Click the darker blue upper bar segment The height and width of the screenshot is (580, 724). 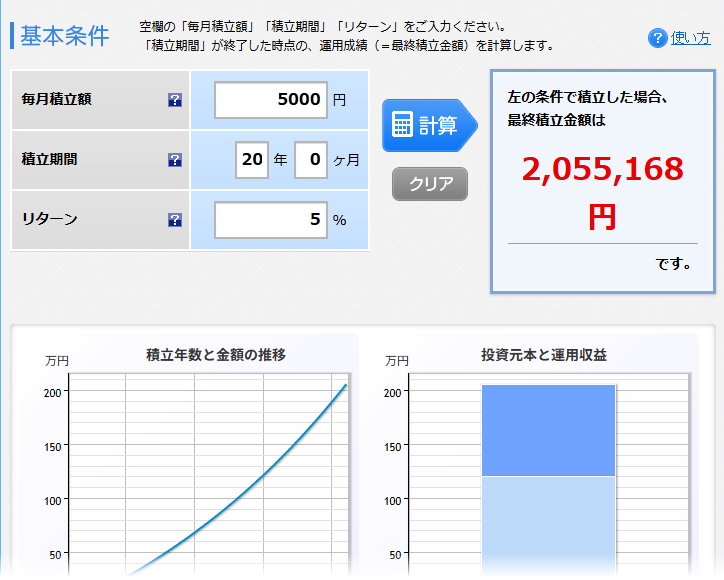point(548,430)
